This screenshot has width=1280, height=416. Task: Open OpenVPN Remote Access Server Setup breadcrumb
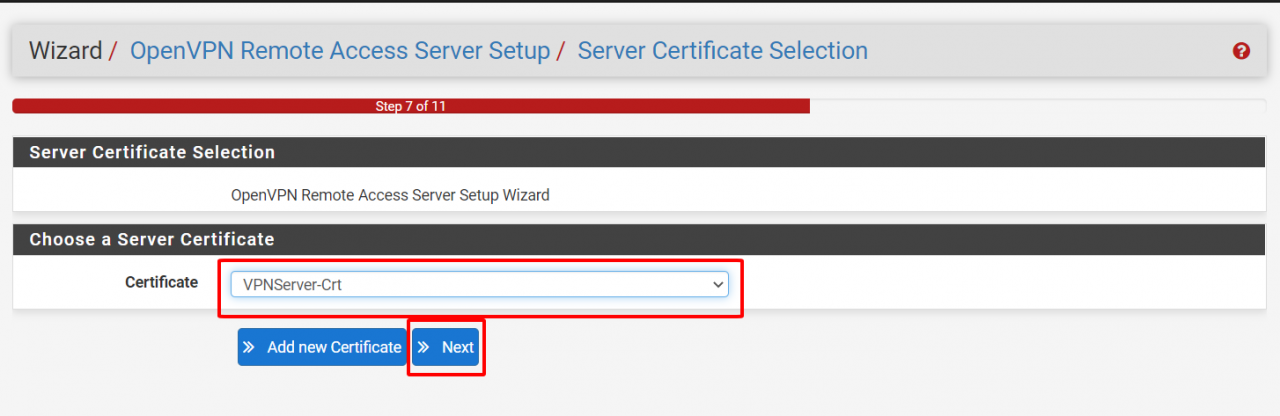(x=340, y=51)
